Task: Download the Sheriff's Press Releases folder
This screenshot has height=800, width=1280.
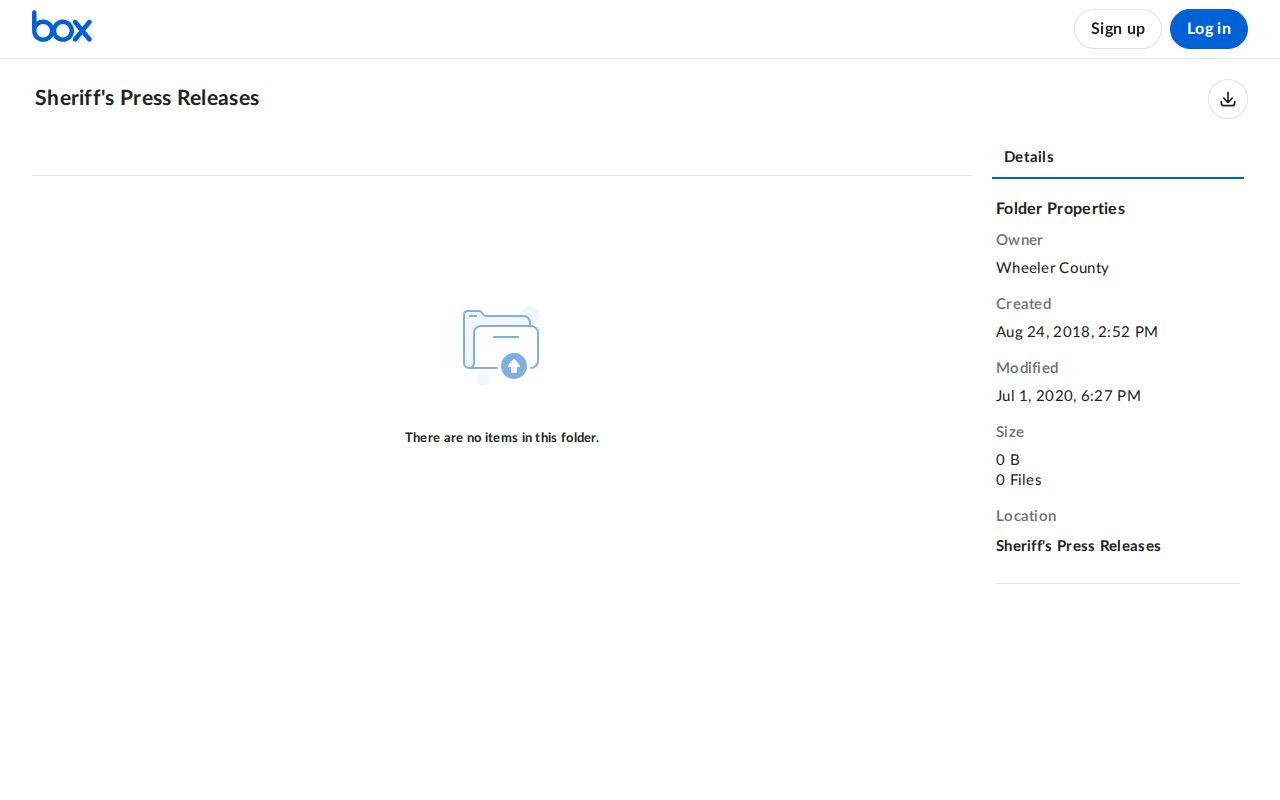Action: pos(1228,99)
